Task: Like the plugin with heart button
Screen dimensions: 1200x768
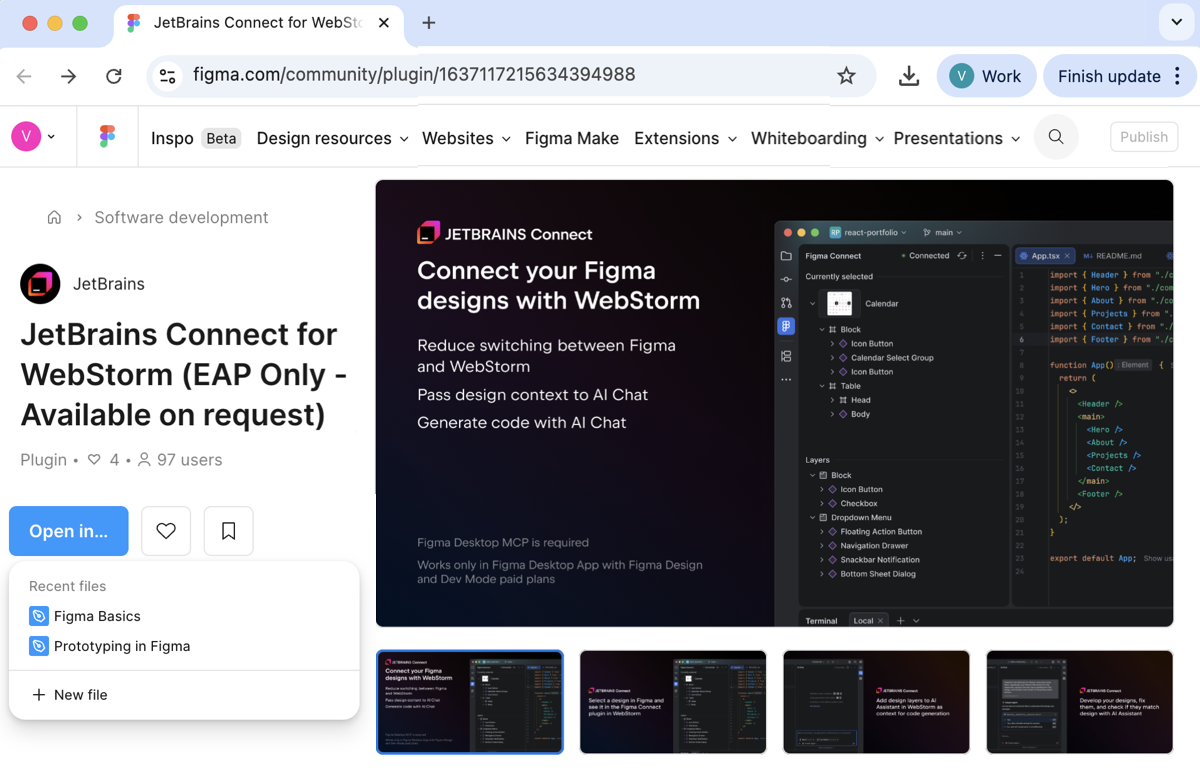Action: click(x=166, y=531)
